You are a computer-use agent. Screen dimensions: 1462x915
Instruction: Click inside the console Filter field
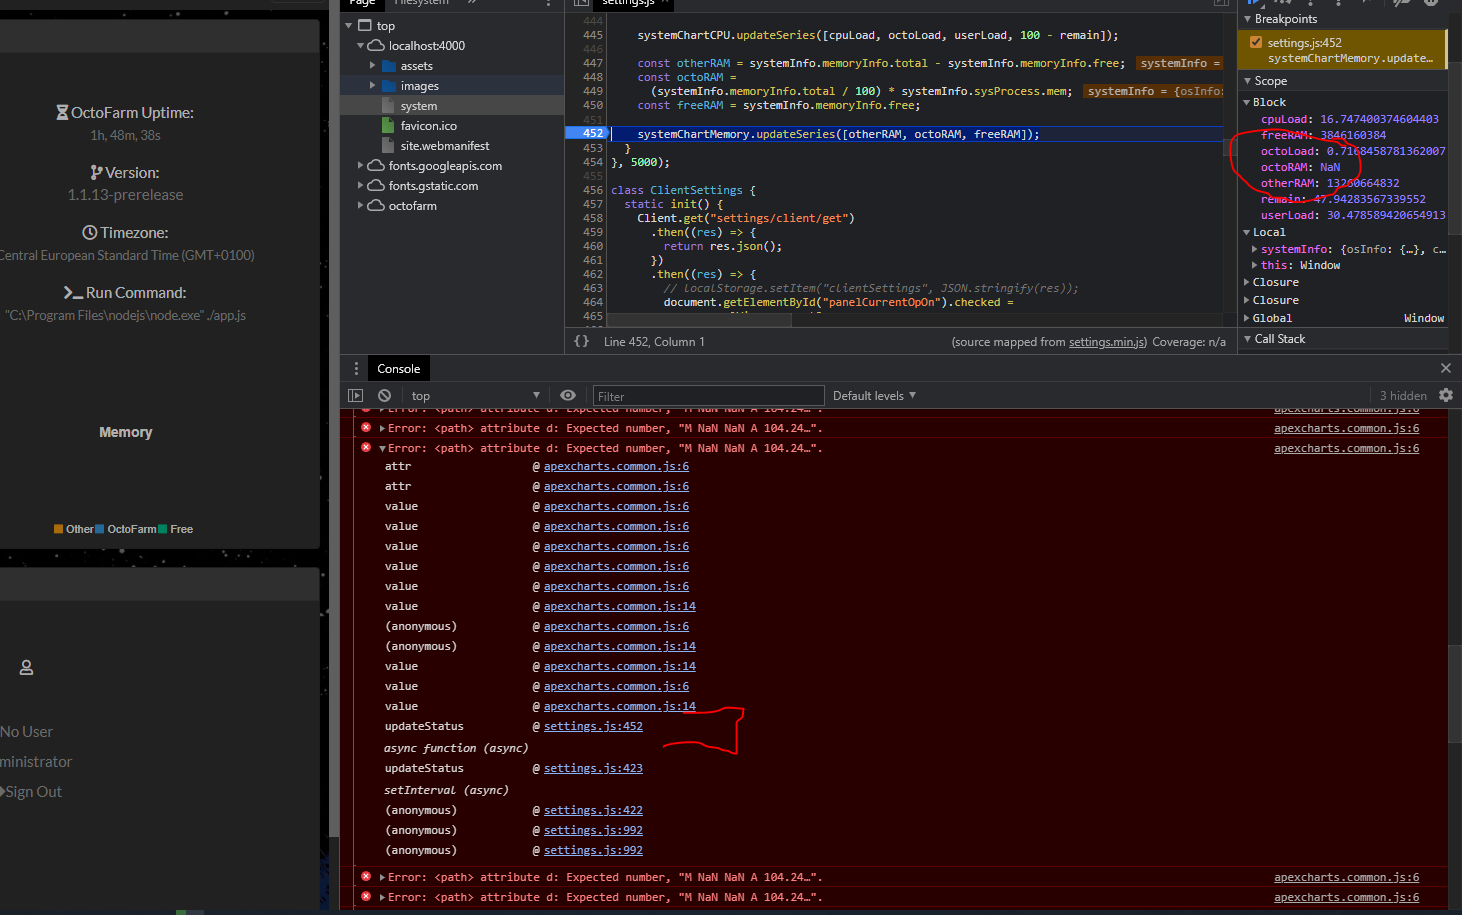click(708, 395)
